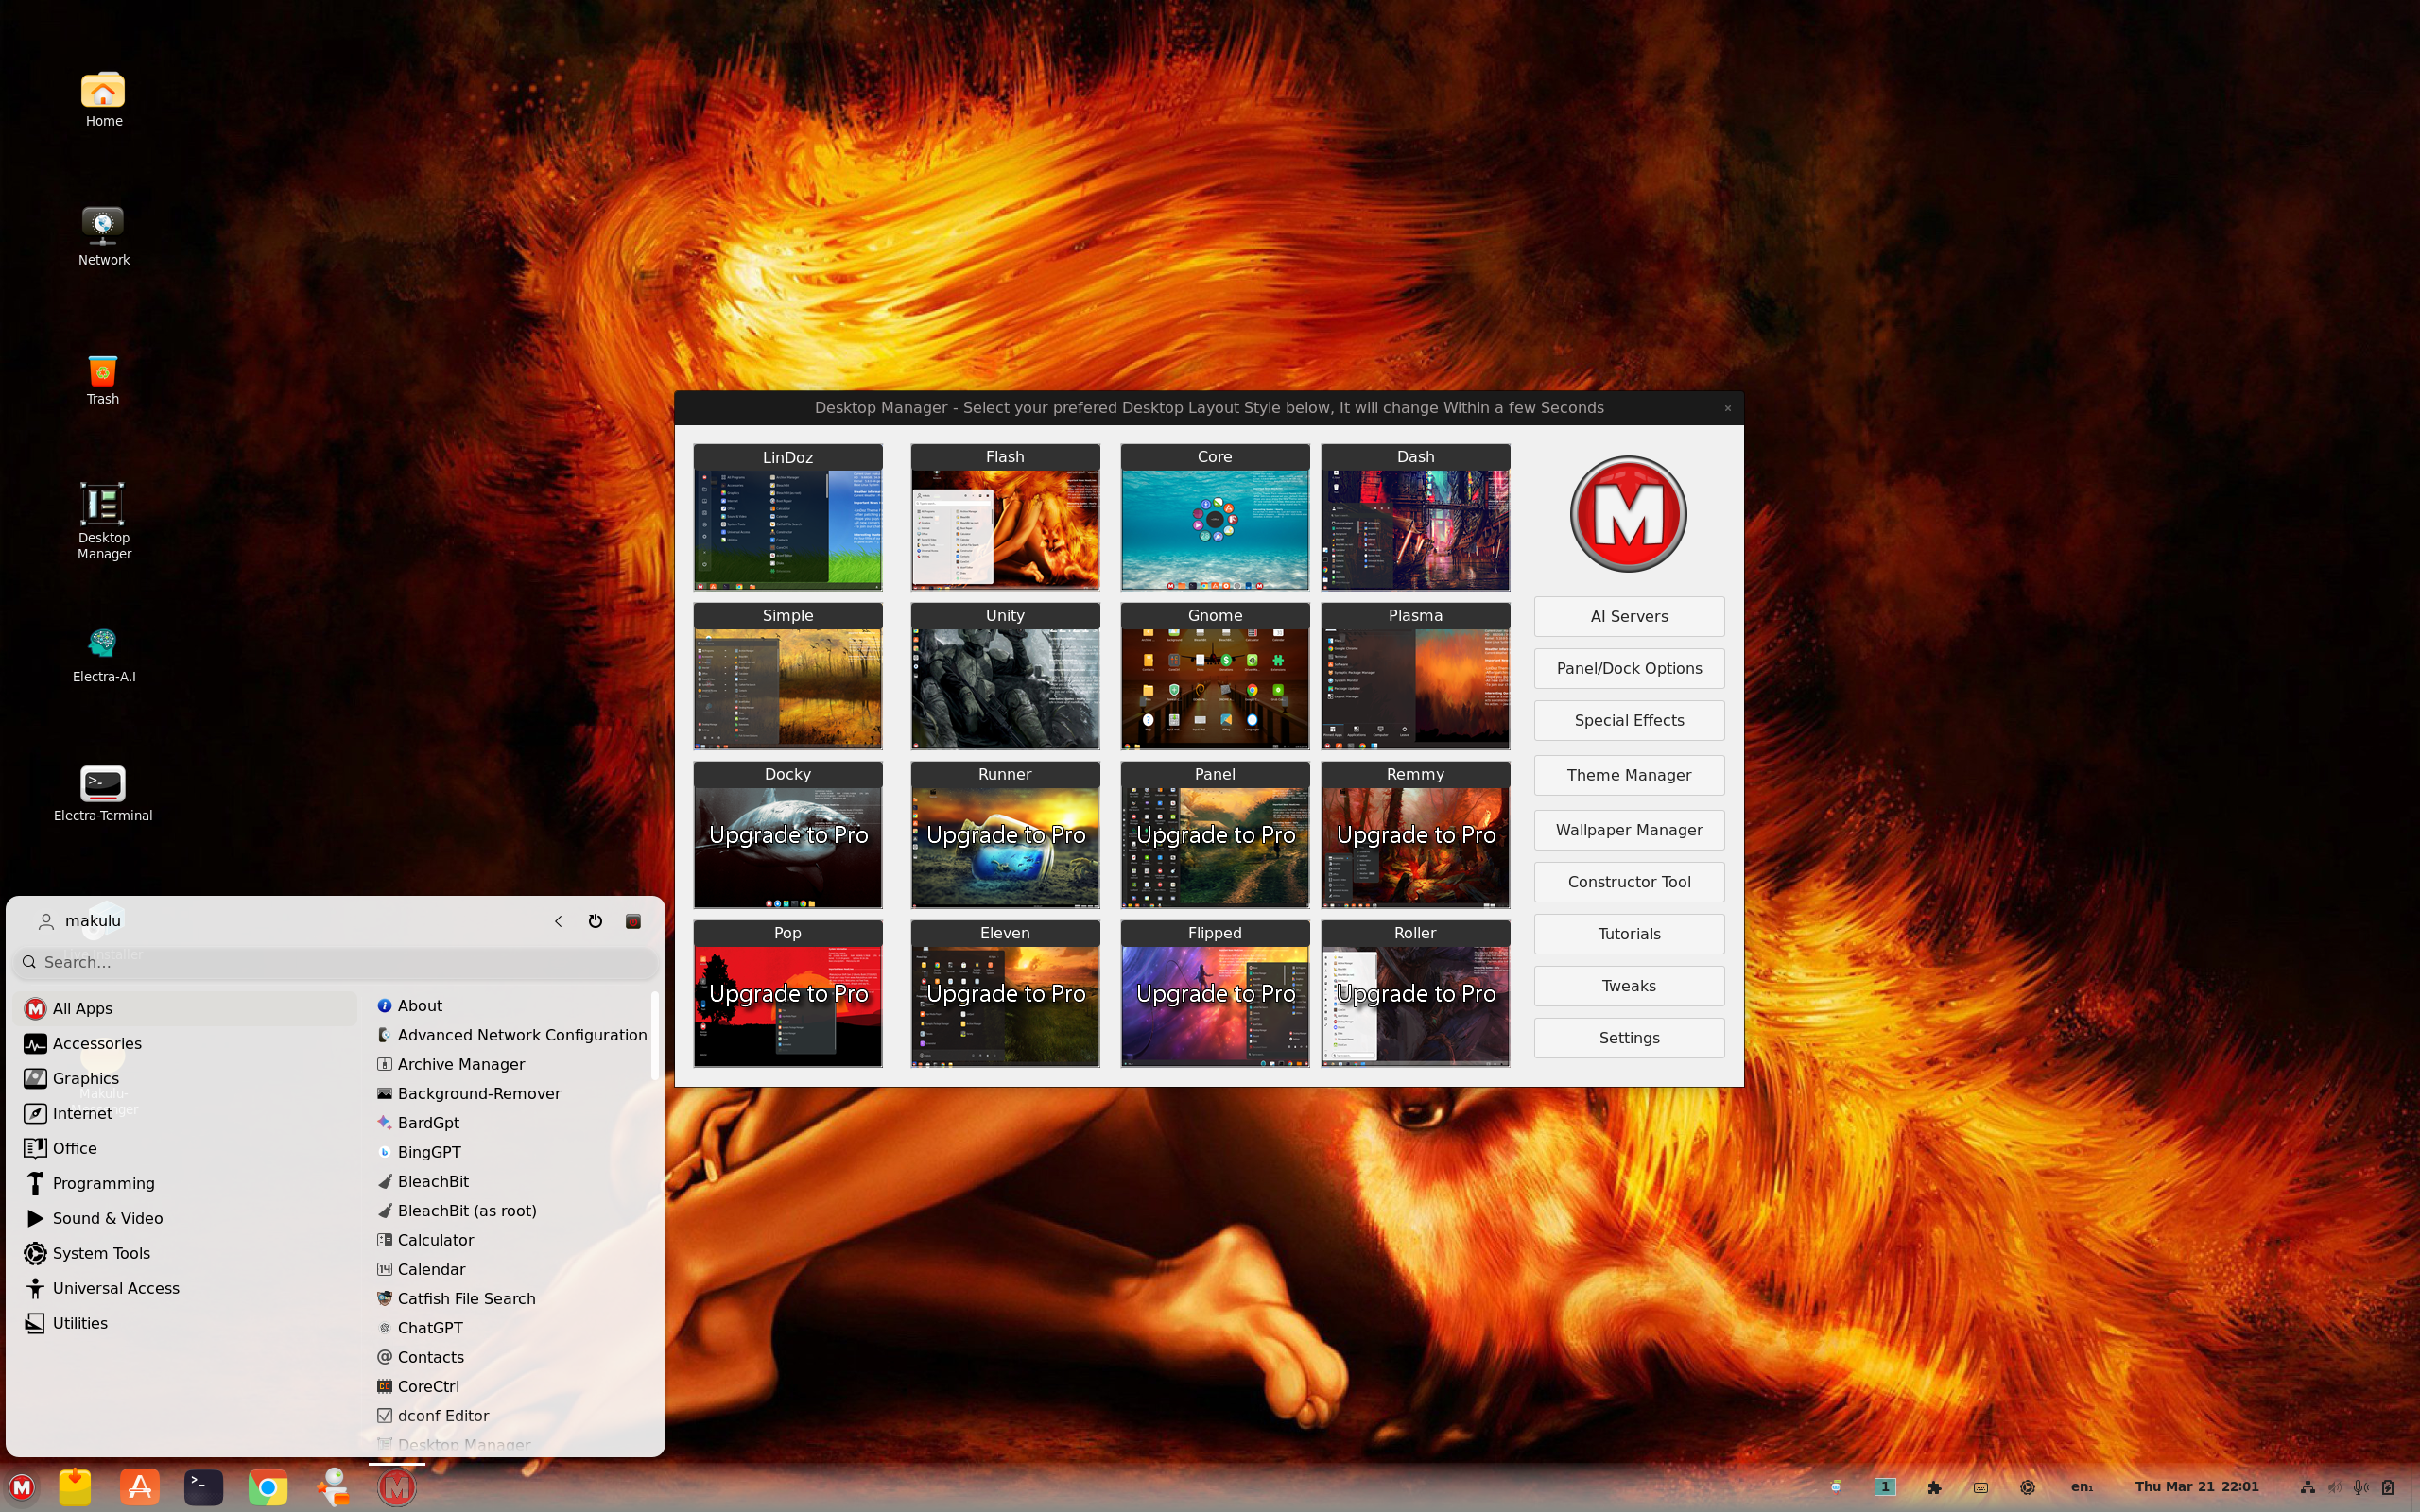This screenshot has width=2420, height=1512.
Task: Open Panel/Dock Options
Action: pos(1629,668)
